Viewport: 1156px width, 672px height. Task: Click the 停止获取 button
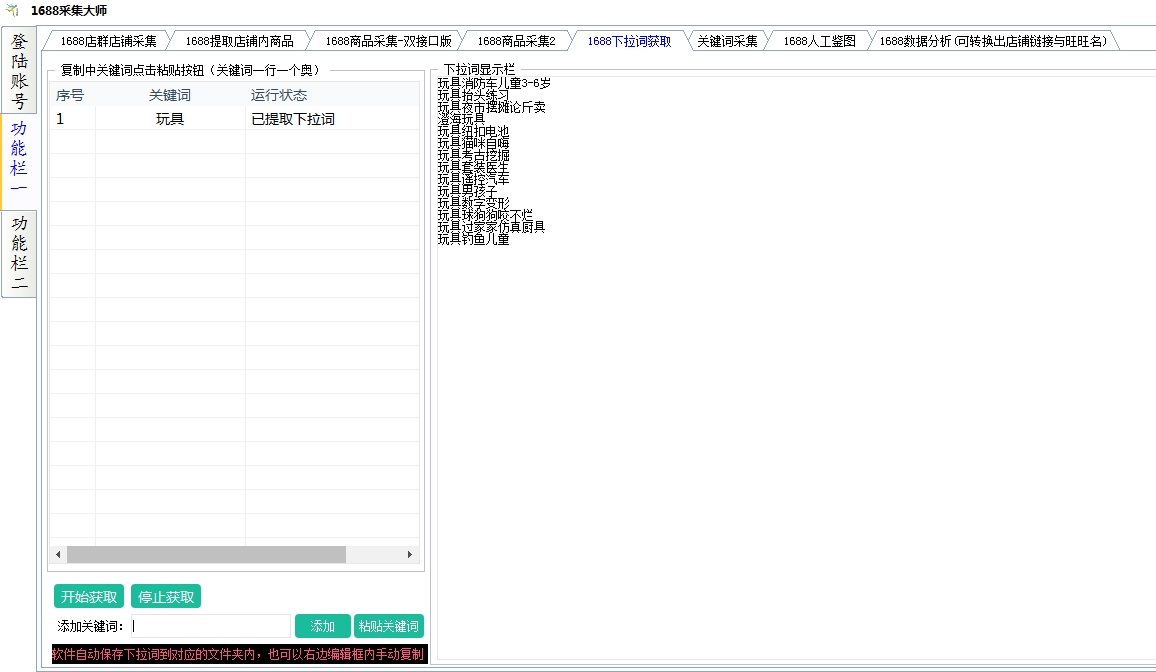[x=166, y=597]
